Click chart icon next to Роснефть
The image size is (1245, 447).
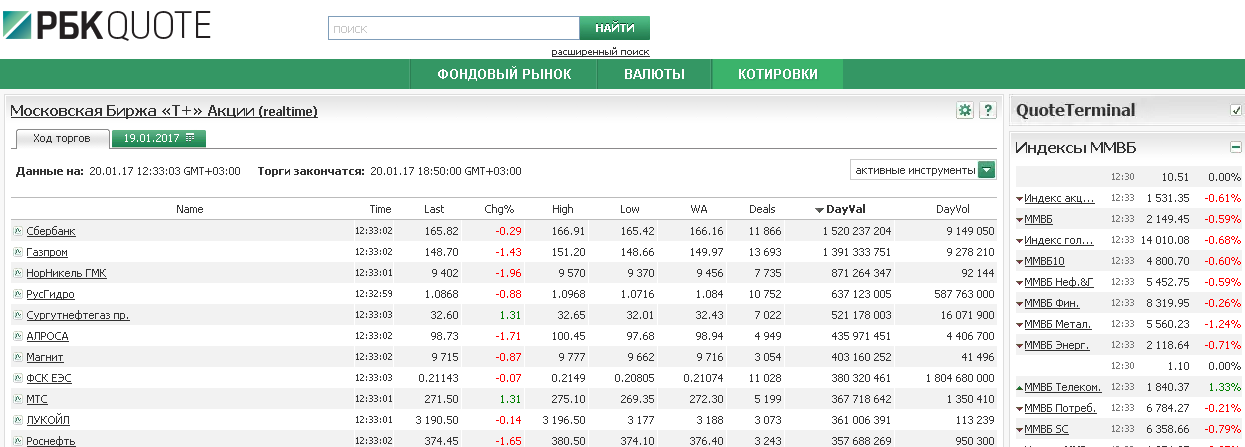coord(17,441)
